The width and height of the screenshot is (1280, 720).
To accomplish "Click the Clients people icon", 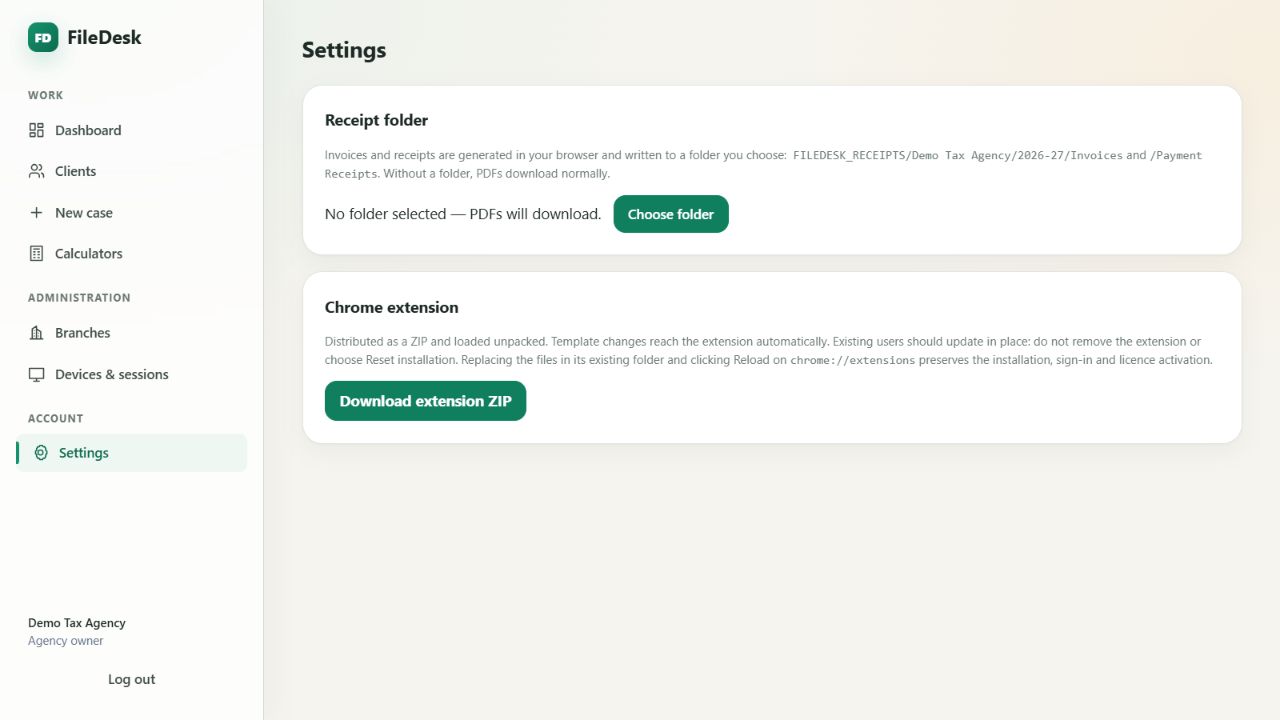I will 37,171.
